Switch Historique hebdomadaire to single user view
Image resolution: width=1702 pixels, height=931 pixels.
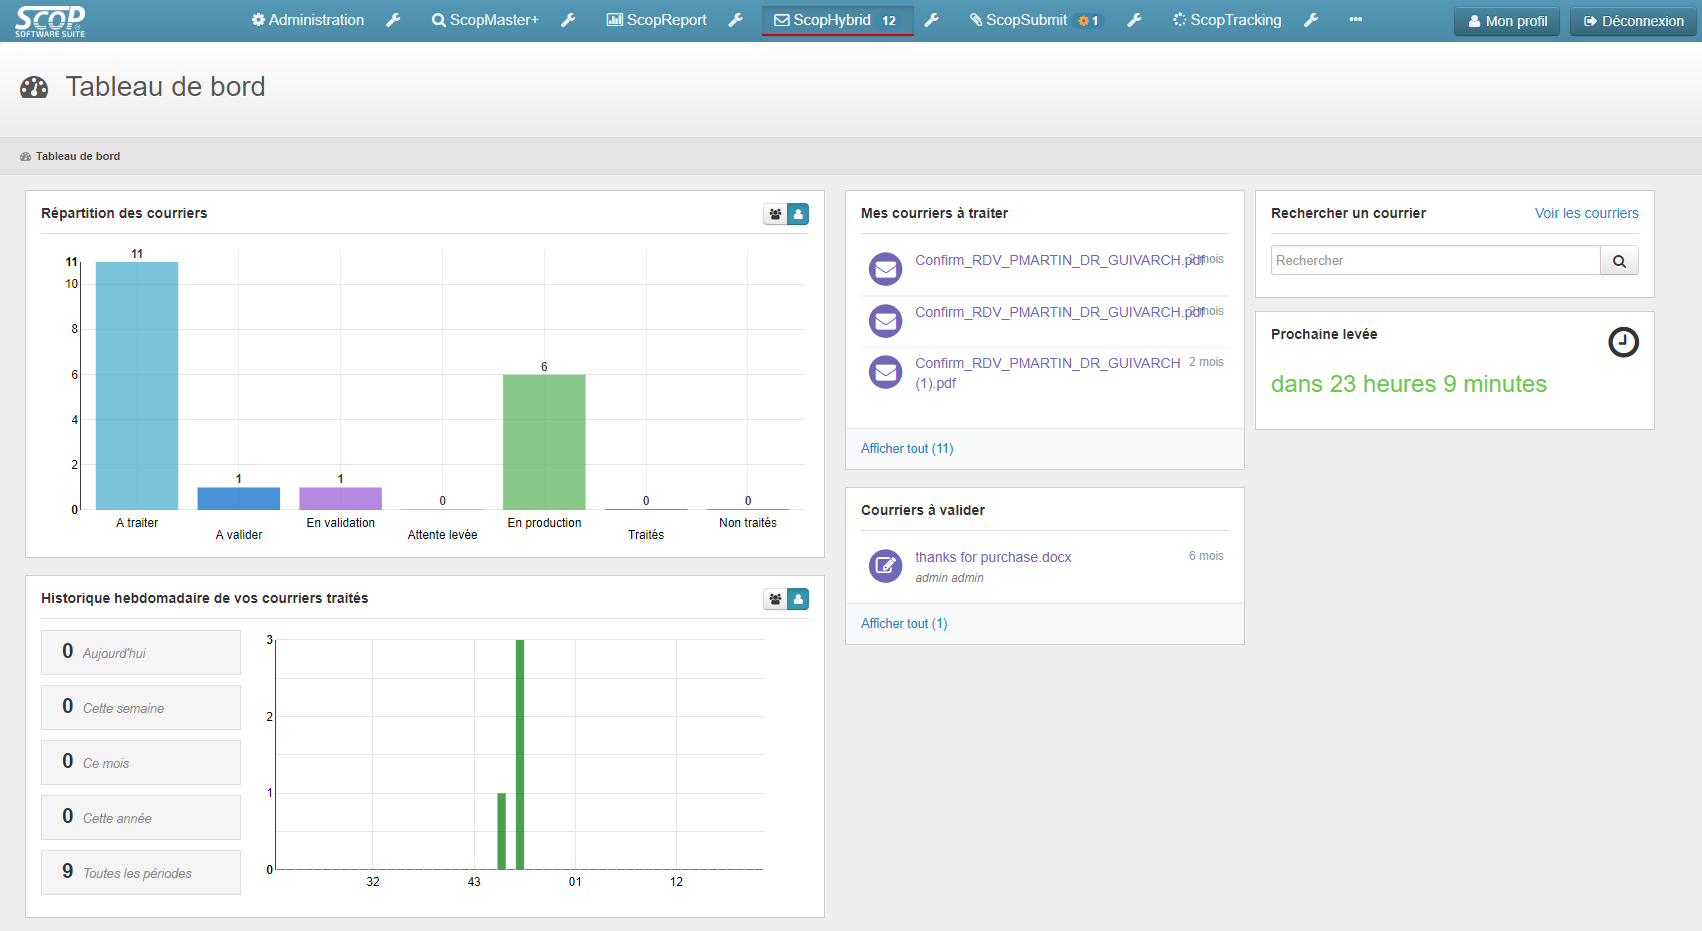[798, 599]
